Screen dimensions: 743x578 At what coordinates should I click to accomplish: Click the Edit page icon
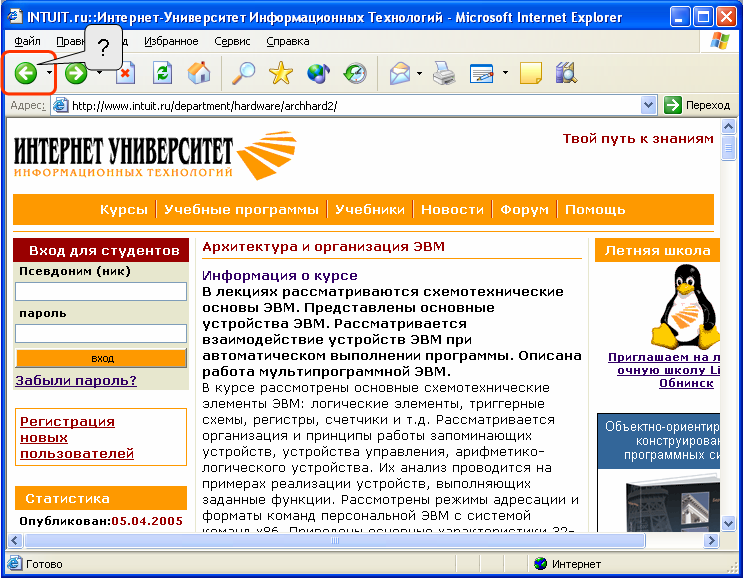[x=482, y=73]
